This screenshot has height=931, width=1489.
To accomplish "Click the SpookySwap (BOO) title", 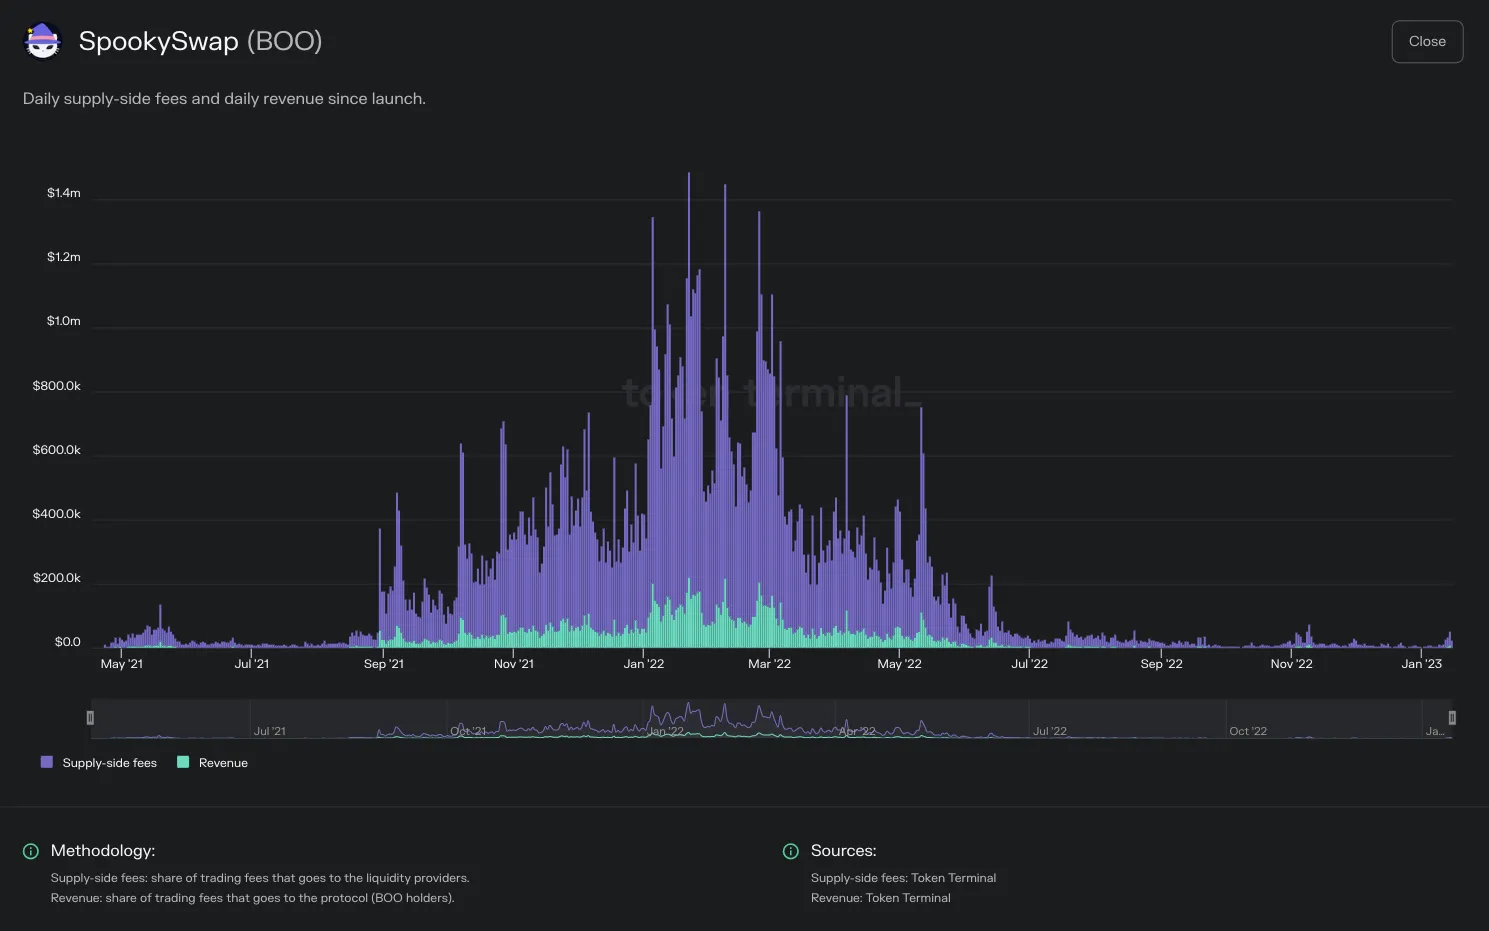I will coord(201,41).
